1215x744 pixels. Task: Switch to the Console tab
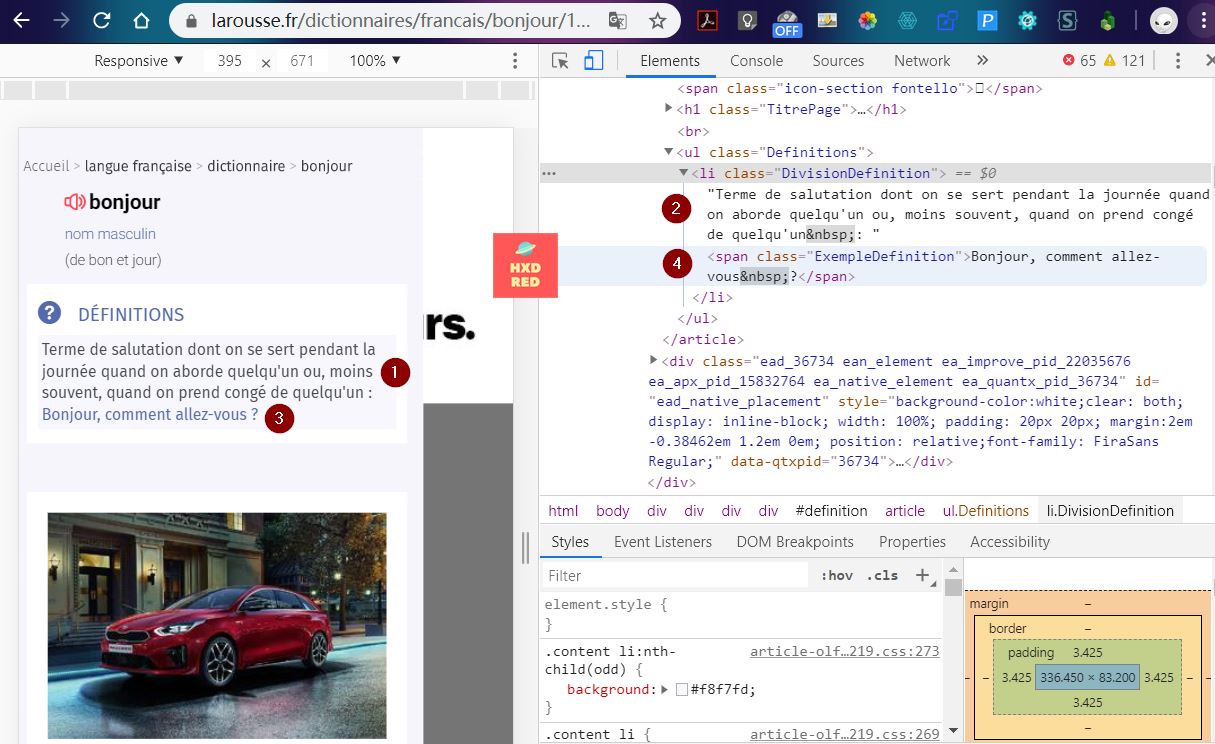click(756, 61)
